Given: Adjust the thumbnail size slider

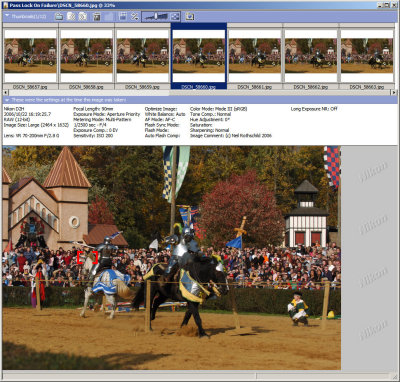Looking at the screenshot, I should pos(156,16).
